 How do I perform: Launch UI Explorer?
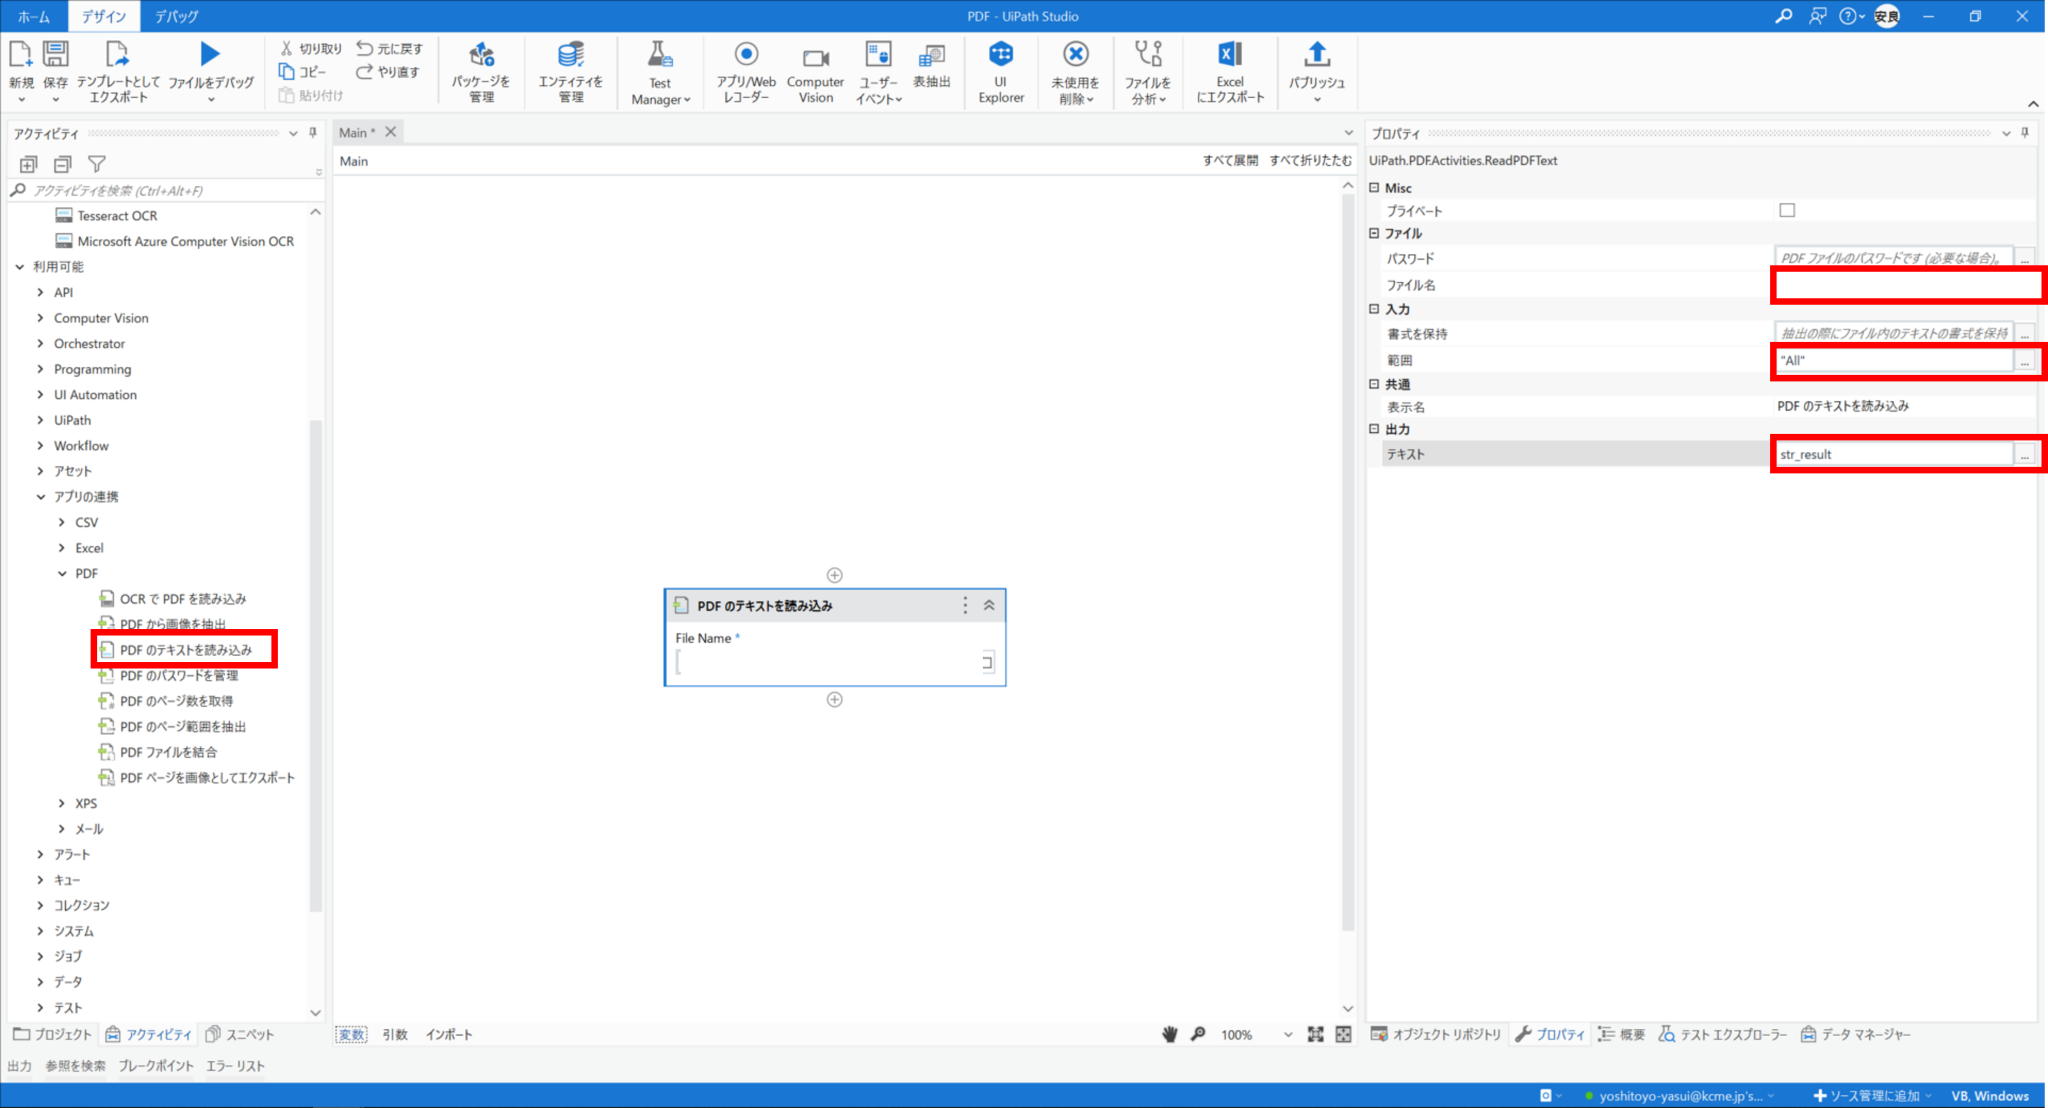1000,70
